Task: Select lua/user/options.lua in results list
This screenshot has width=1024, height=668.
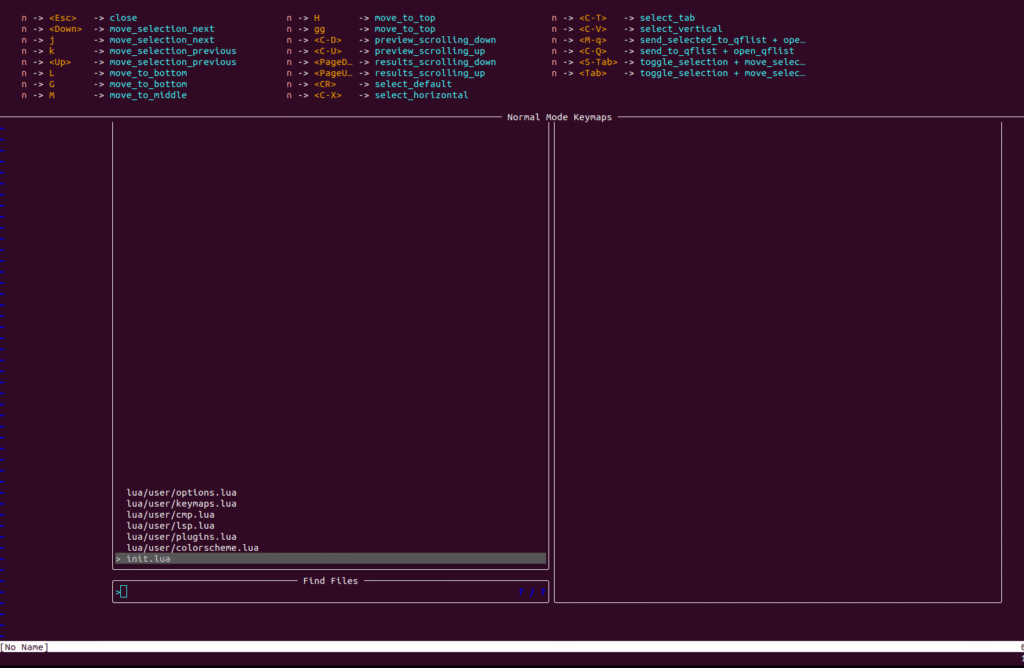Action: 181,492
